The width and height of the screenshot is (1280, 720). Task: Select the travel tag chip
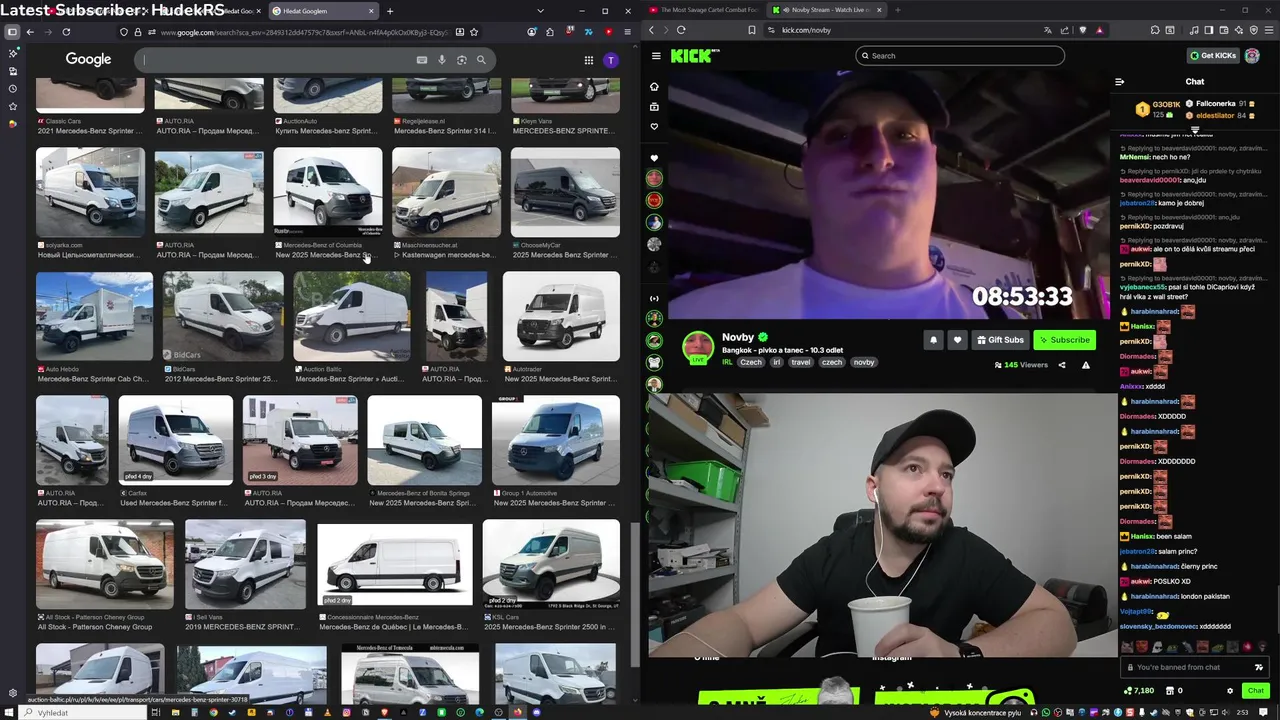801,362
